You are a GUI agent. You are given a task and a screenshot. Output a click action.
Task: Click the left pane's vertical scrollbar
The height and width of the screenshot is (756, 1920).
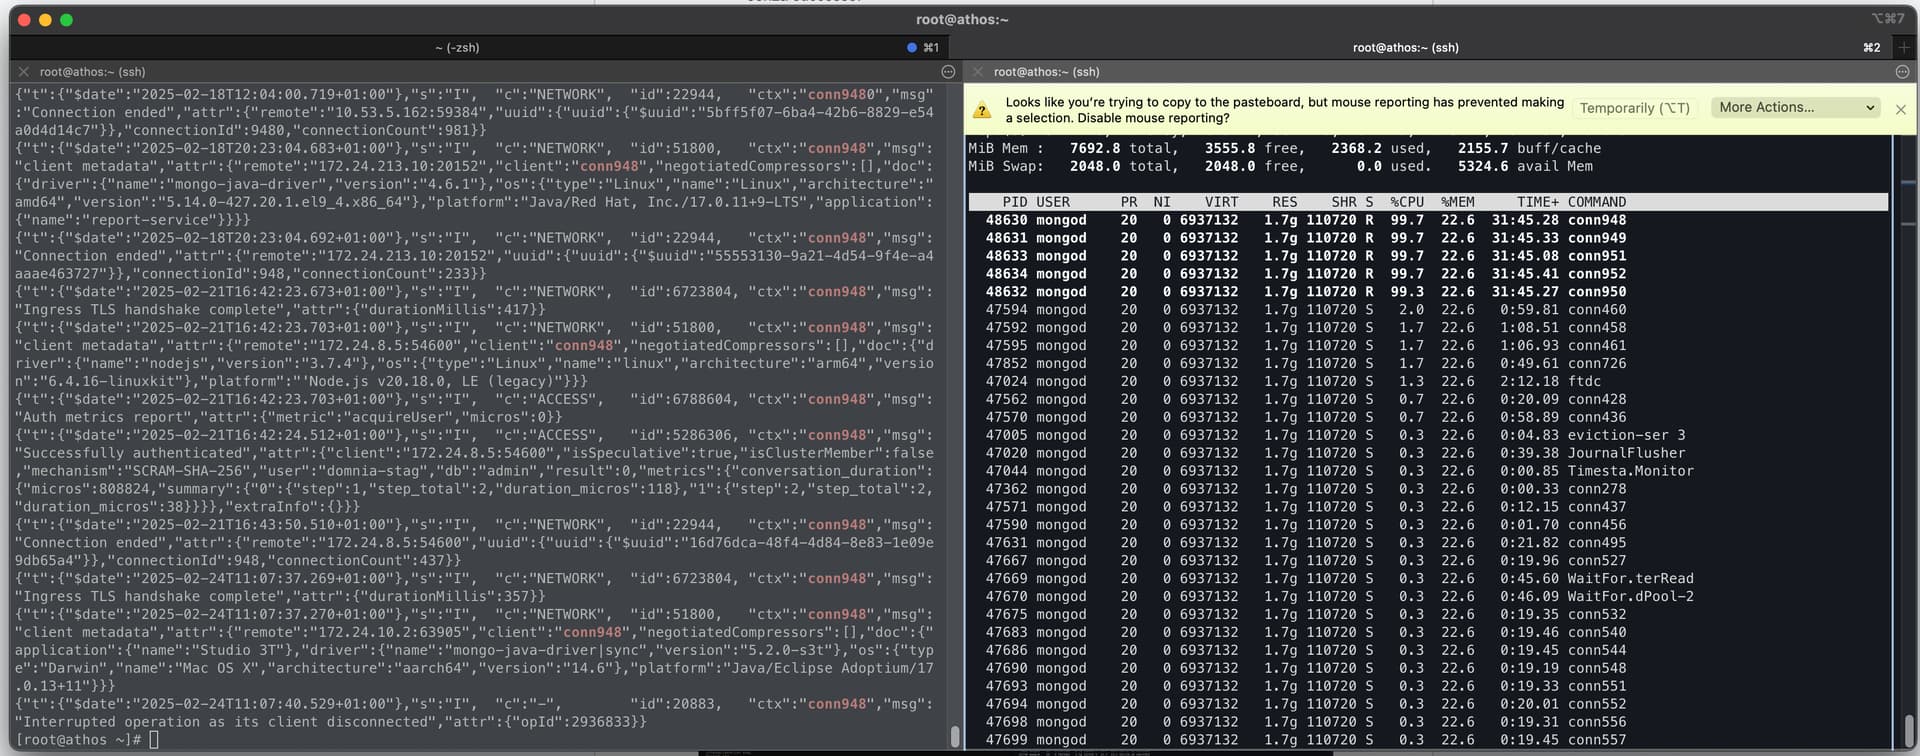click(954, 735)
